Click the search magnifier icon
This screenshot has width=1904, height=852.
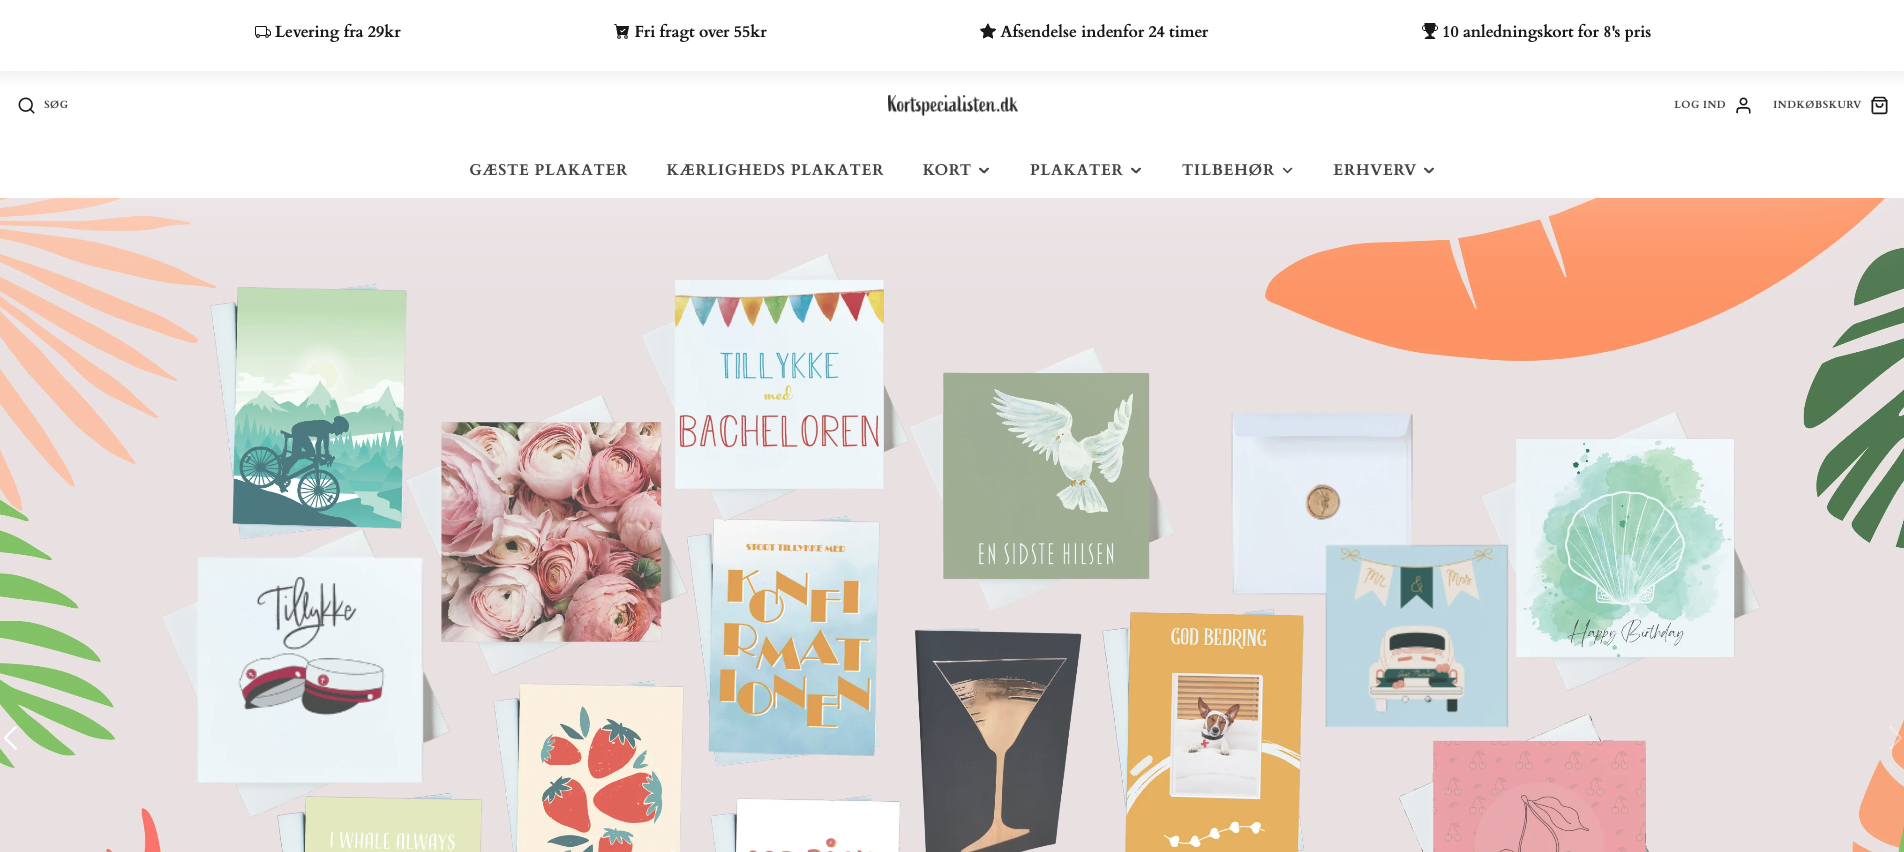(26, 105)
